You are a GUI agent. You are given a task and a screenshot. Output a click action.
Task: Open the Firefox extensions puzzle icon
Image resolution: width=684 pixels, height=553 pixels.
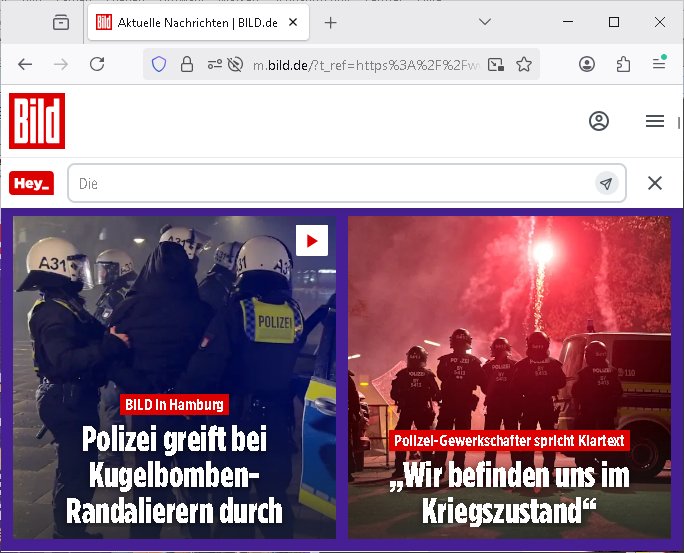pos(623,64)
